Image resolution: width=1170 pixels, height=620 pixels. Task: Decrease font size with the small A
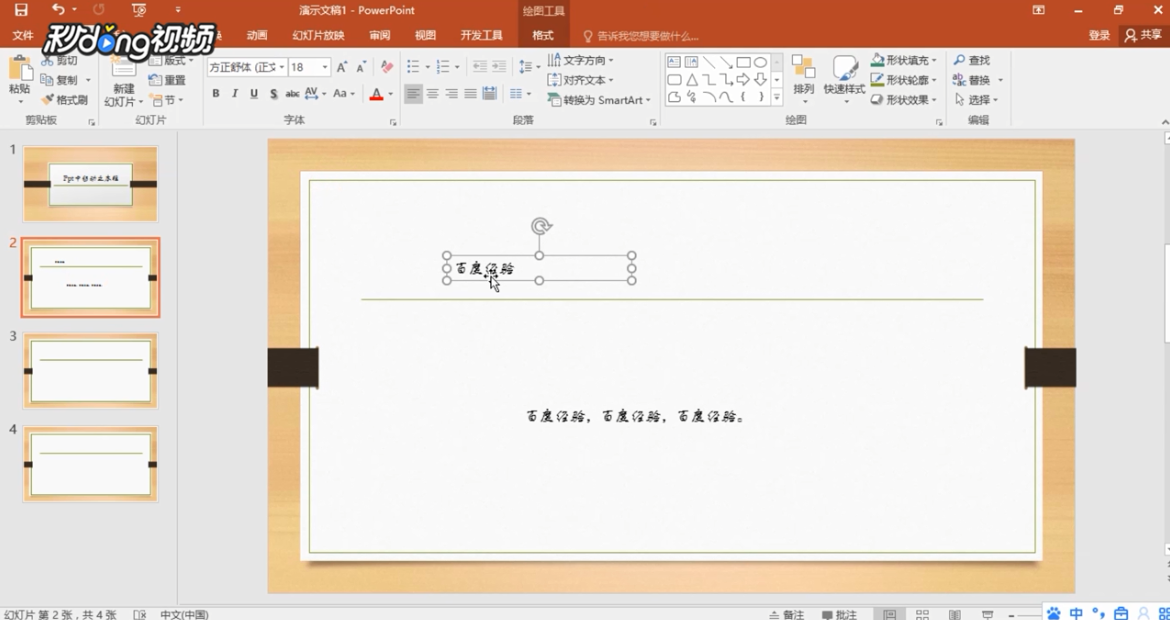coord(361,67)
